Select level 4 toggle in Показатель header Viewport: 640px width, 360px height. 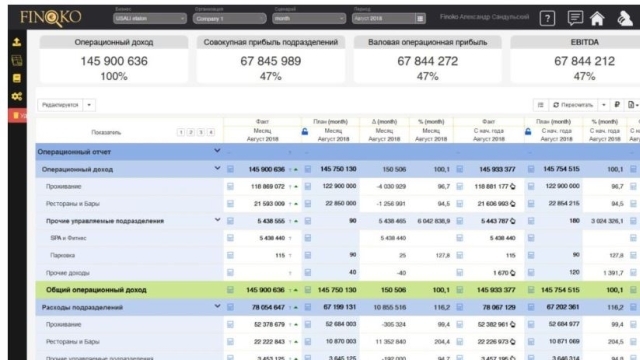tap(211, 132)
